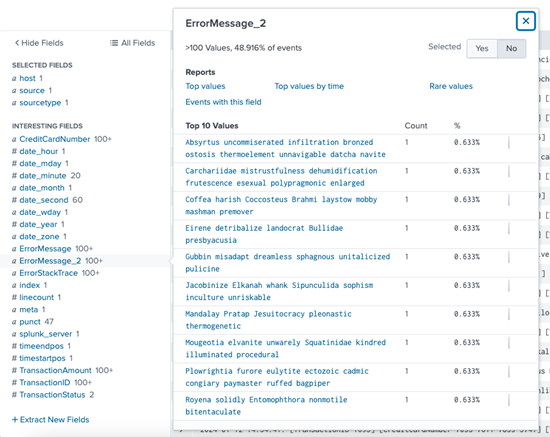This screenshot has width=550, height=437.
Task: Click the plus icon for Extract New Fields
Action: pos(15,419)
